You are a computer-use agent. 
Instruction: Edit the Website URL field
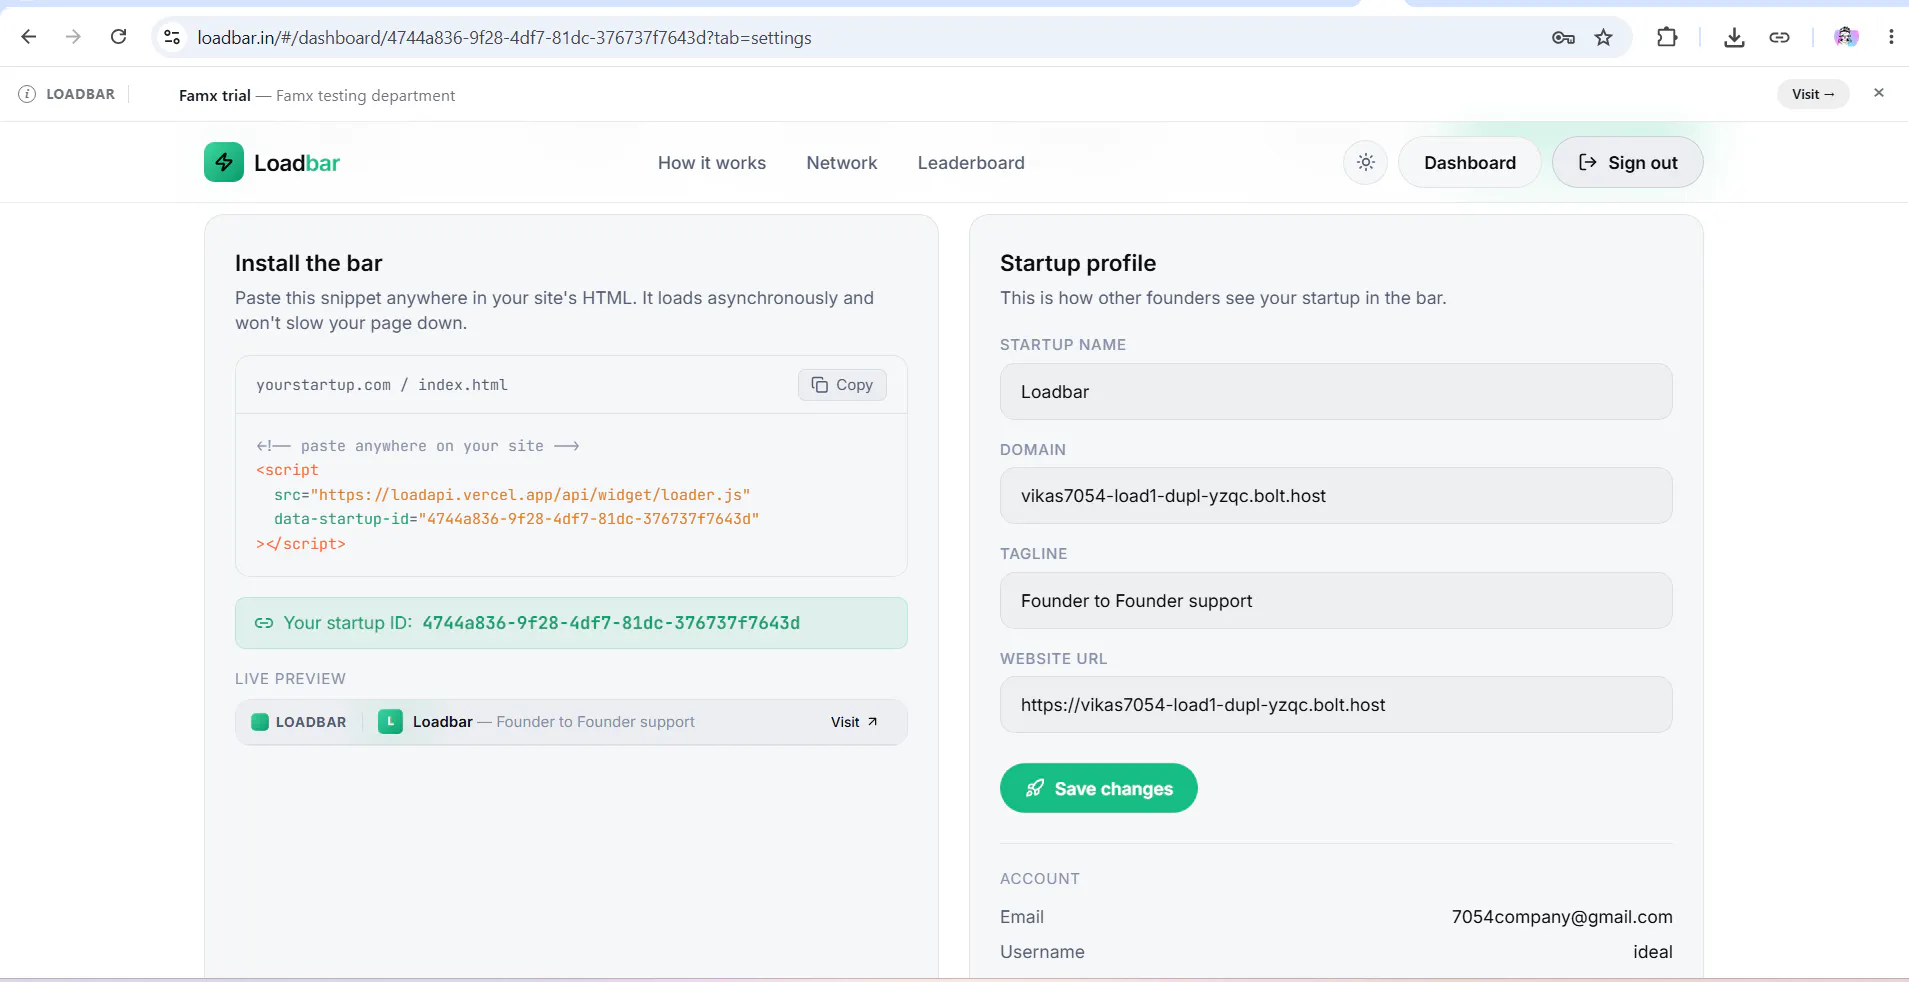coord(1336,705)
